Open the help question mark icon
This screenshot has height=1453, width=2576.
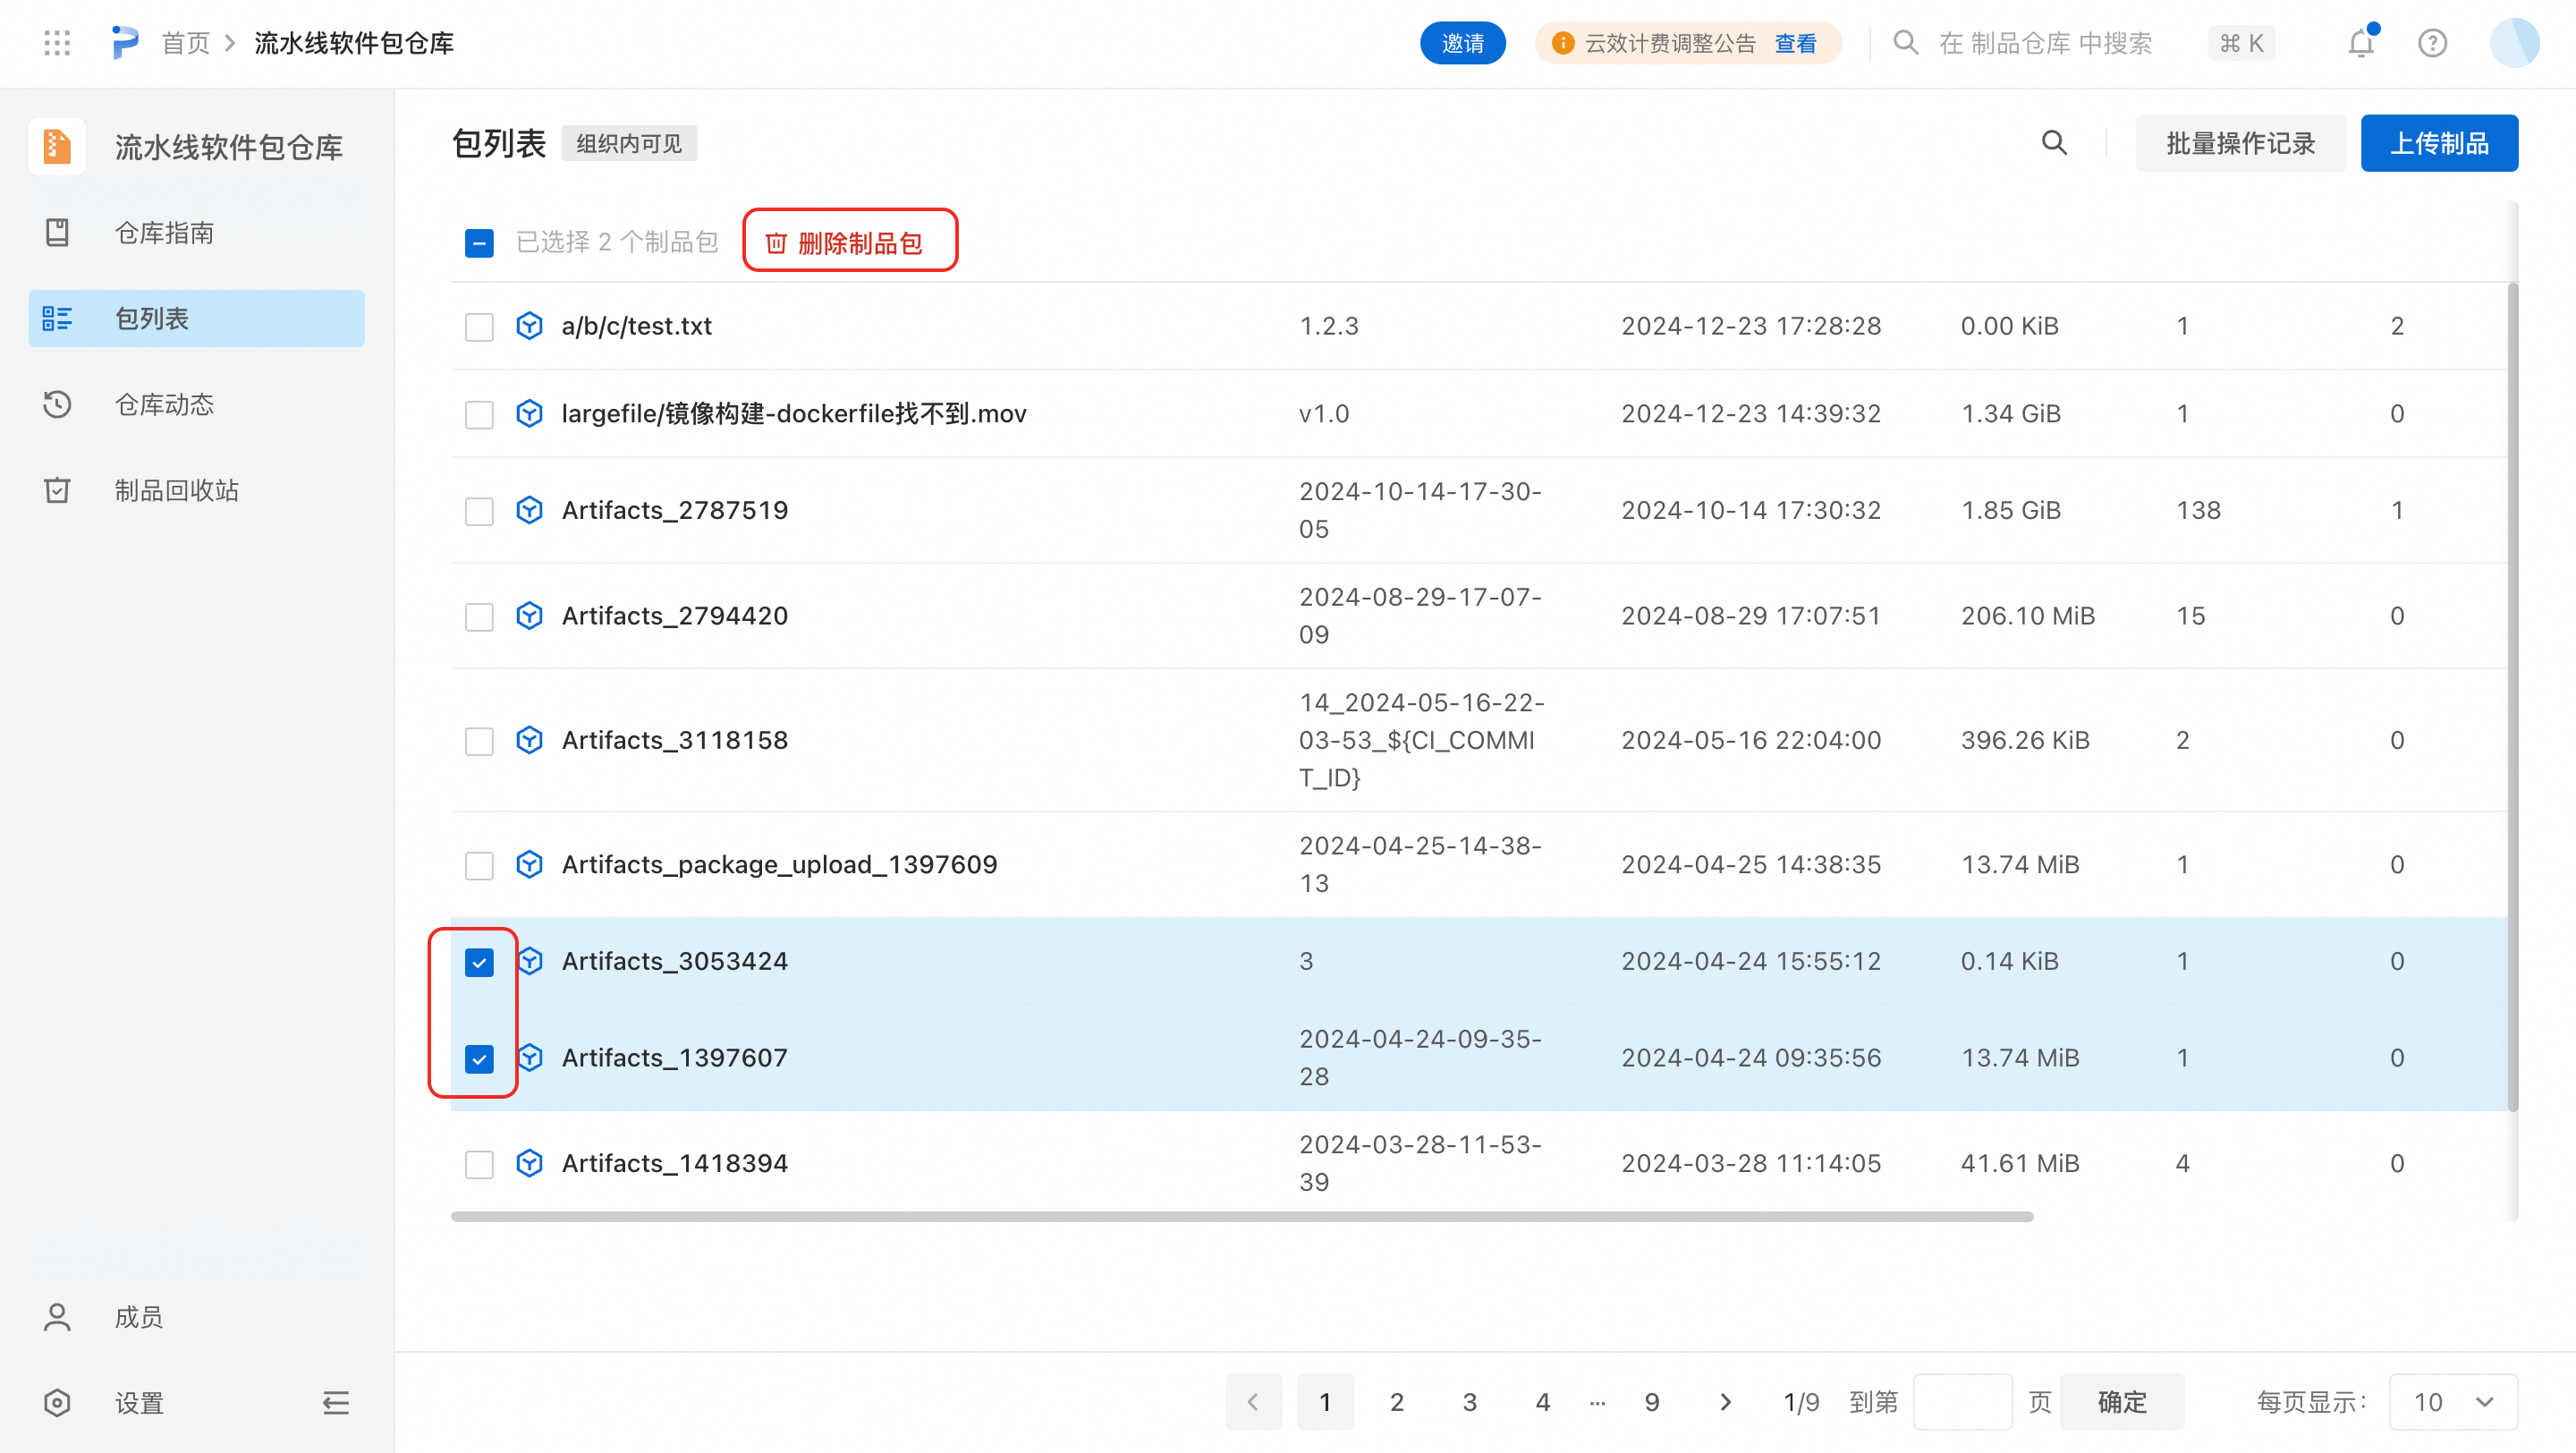pos(2433,43)
